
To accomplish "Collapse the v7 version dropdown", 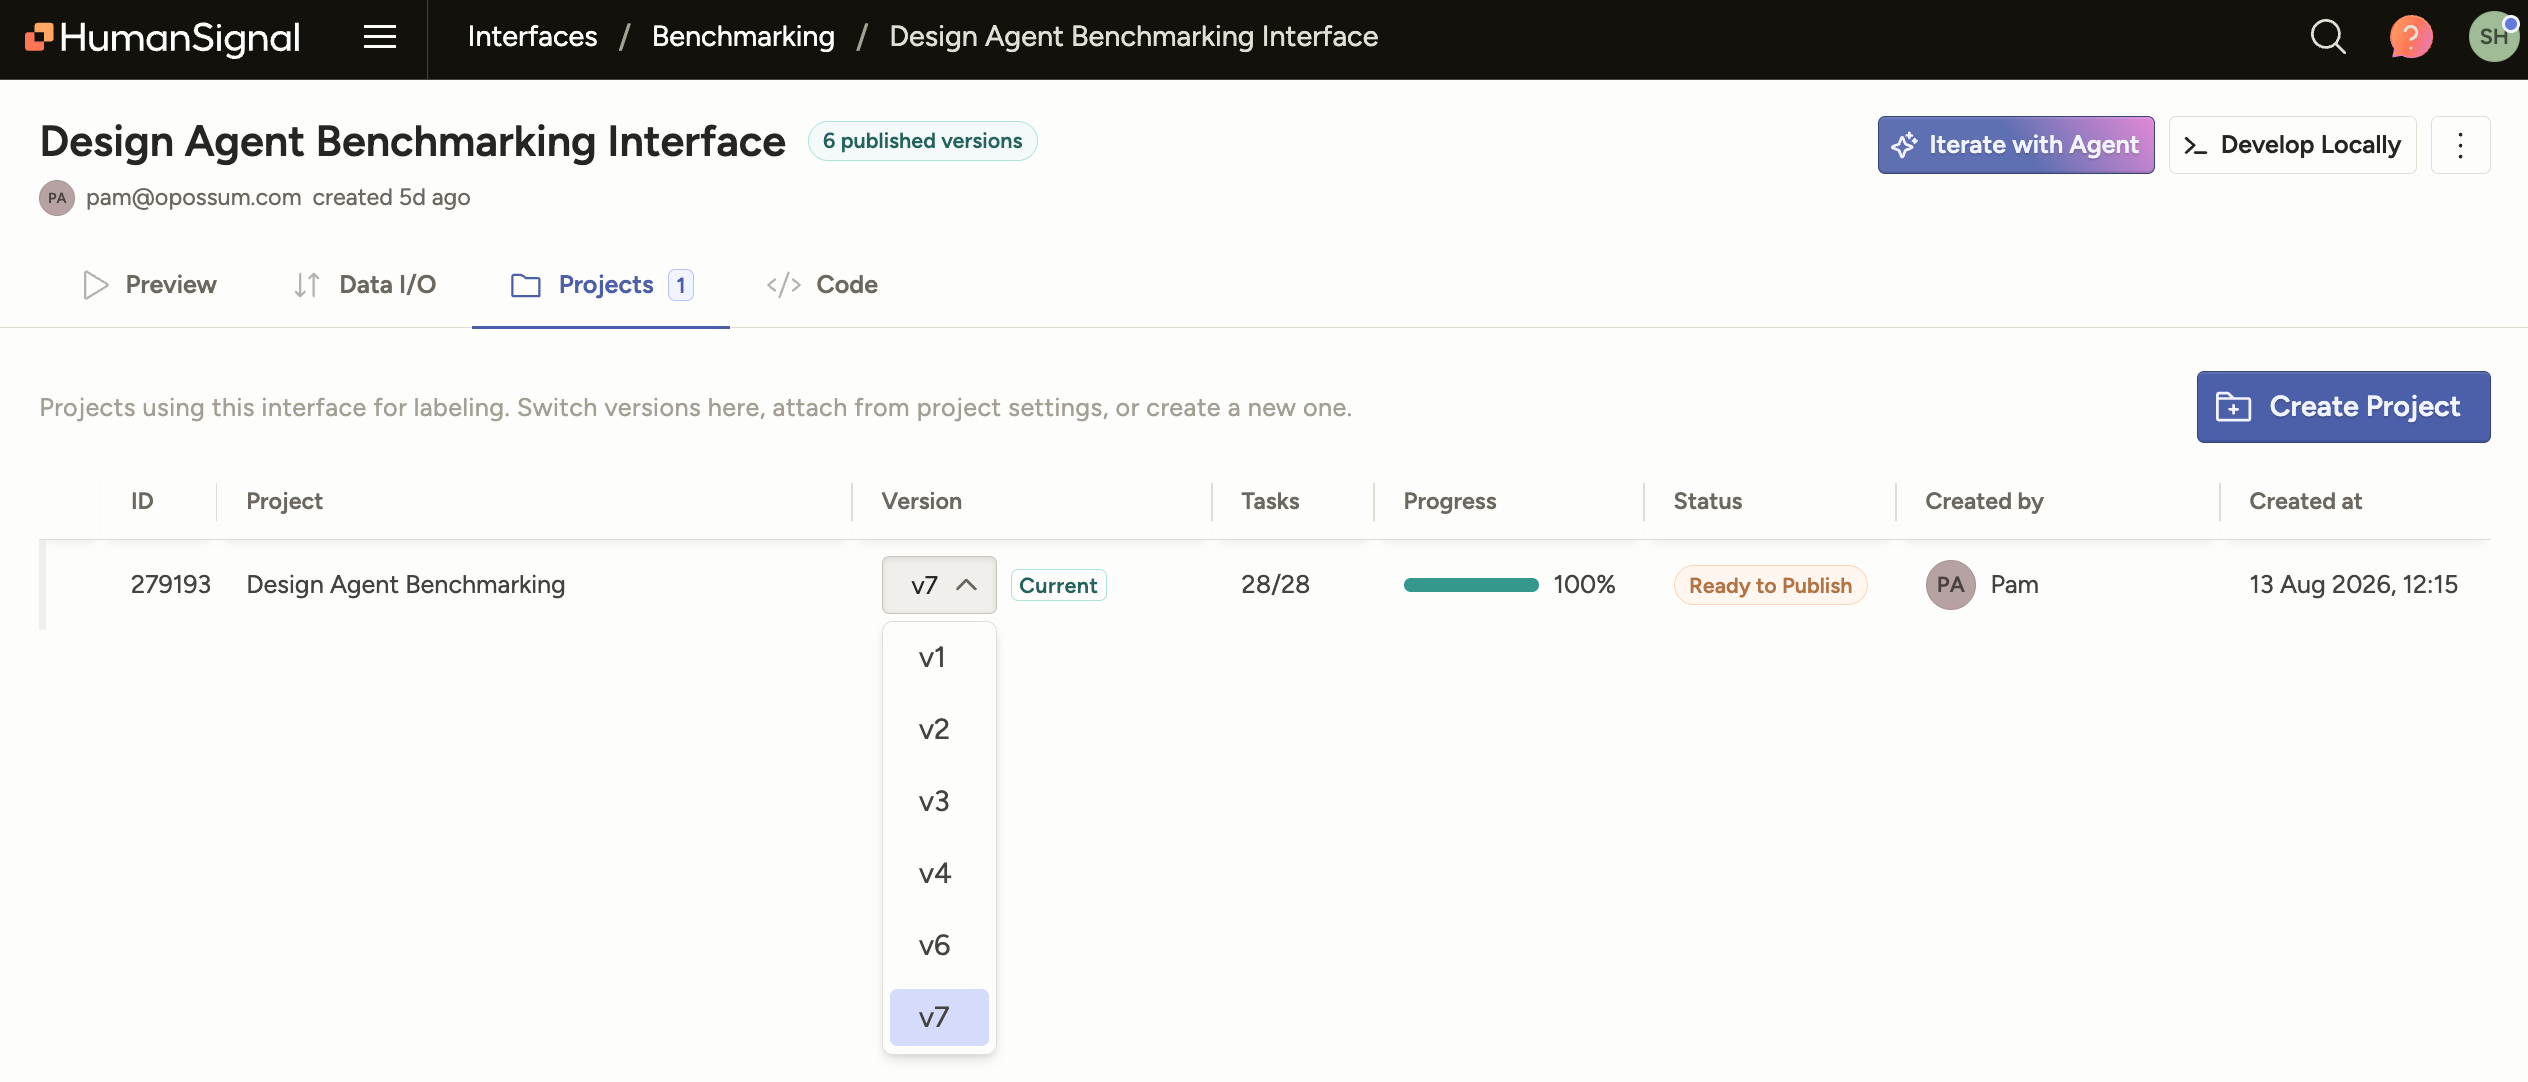I will pos(939,585).
